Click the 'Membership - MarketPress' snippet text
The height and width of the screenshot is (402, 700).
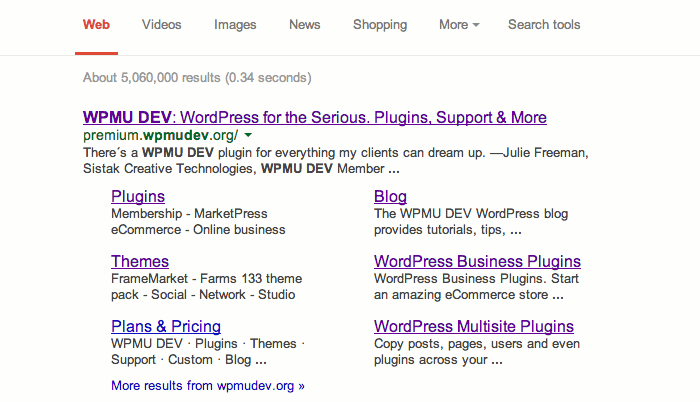(x=189, y=214)
